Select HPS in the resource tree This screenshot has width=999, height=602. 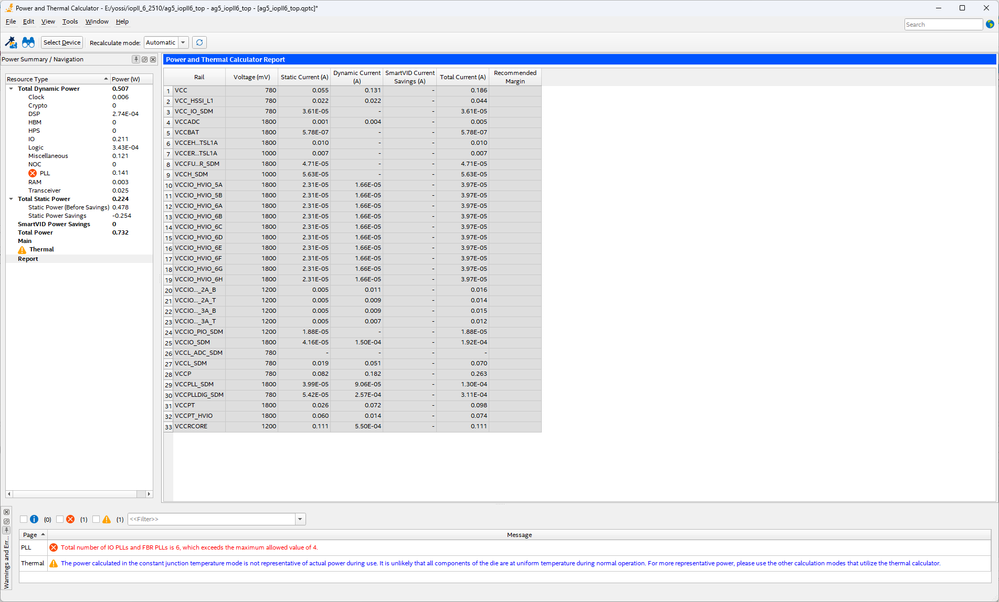34,131
